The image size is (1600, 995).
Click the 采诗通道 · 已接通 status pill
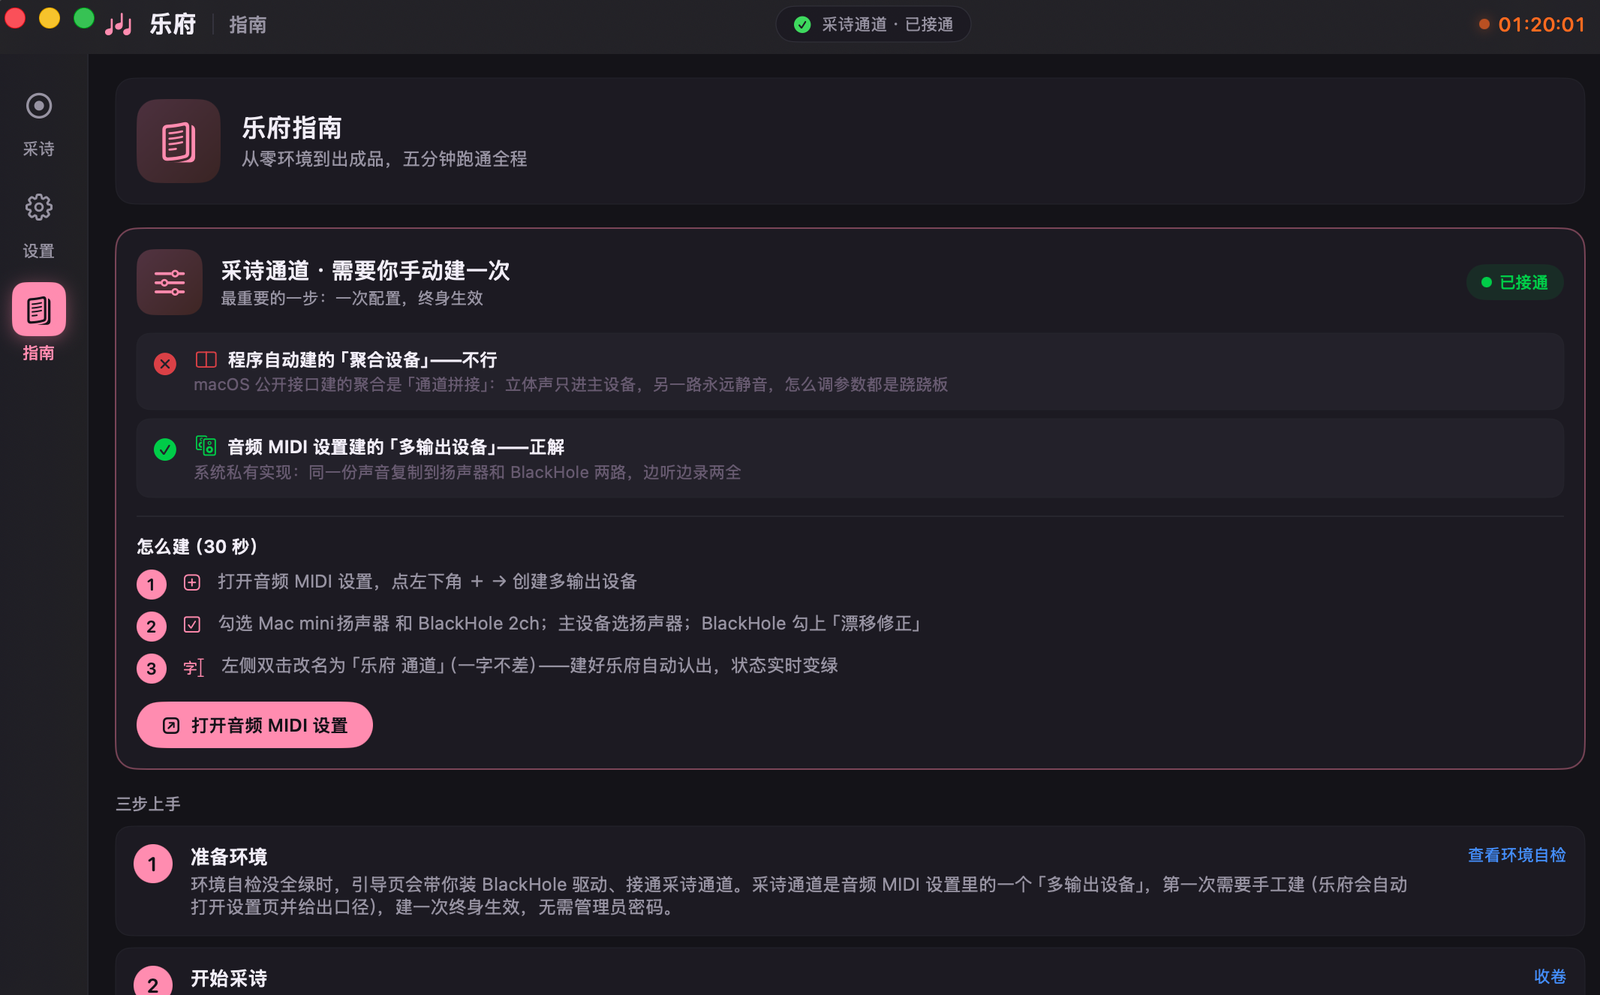tap(873, 24)
